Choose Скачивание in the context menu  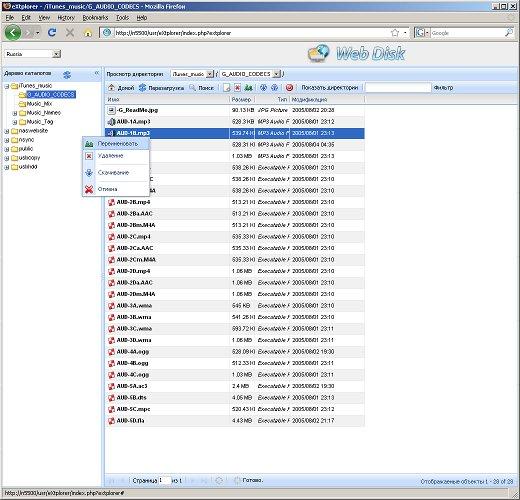113,173
